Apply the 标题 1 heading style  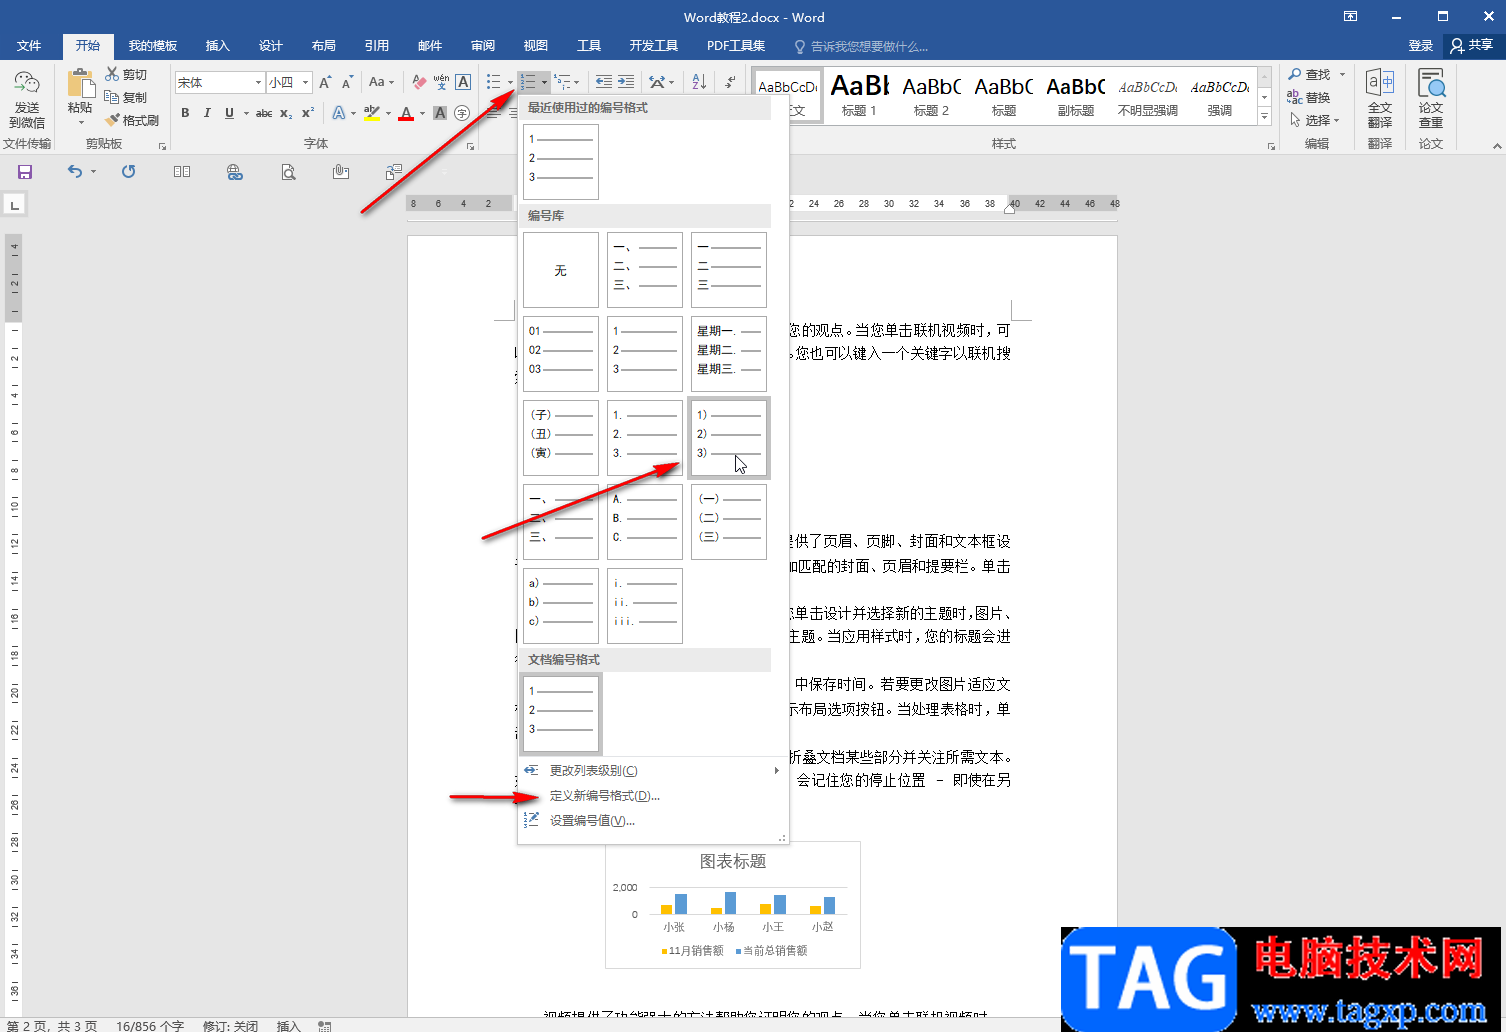tap(859, 96)
